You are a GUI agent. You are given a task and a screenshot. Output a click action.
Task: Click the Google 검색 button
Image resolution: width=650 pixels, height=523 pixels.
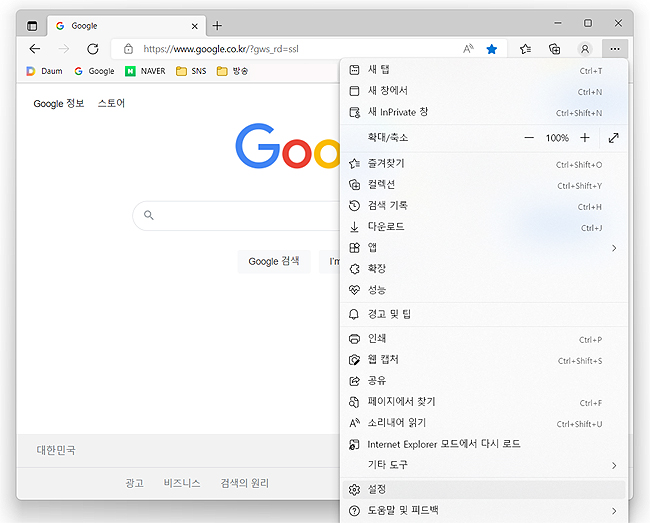(x=274, y=262)
